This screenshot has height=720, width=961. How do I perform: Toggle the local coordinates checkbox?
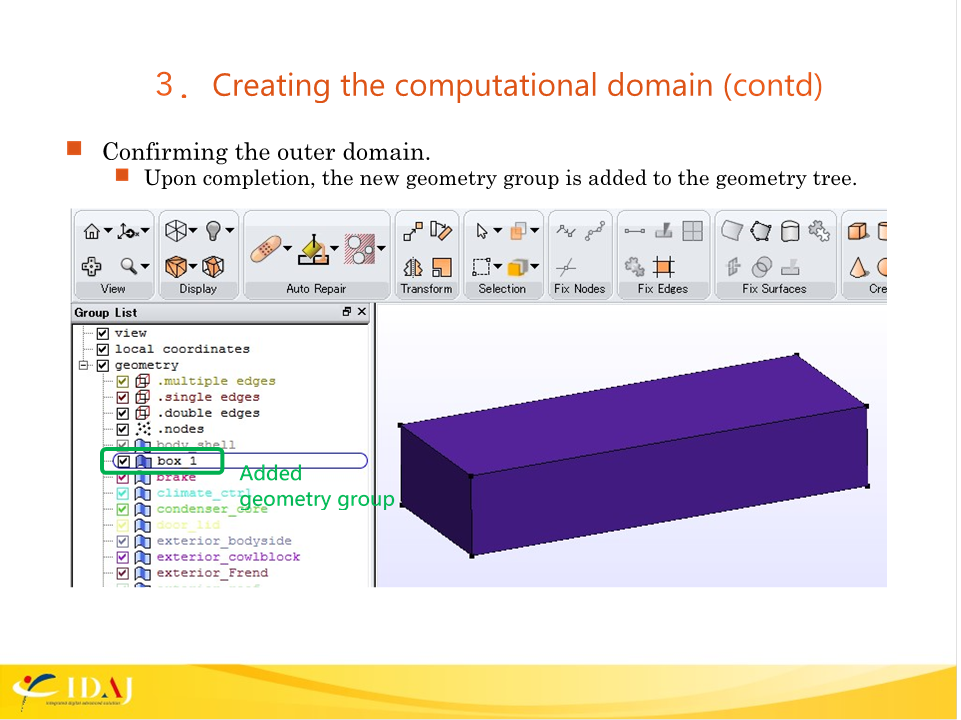[x=102, y=349]
